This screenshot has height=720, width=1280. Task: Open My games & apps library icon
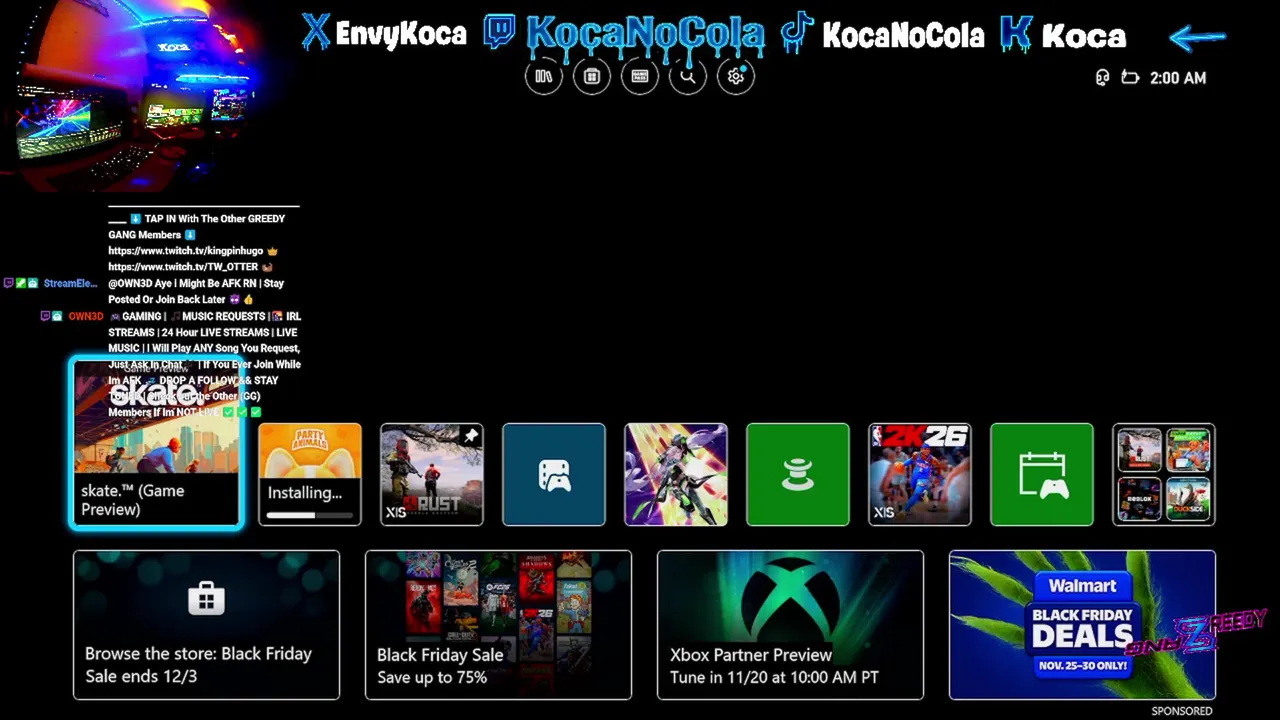tap(544, 76)
